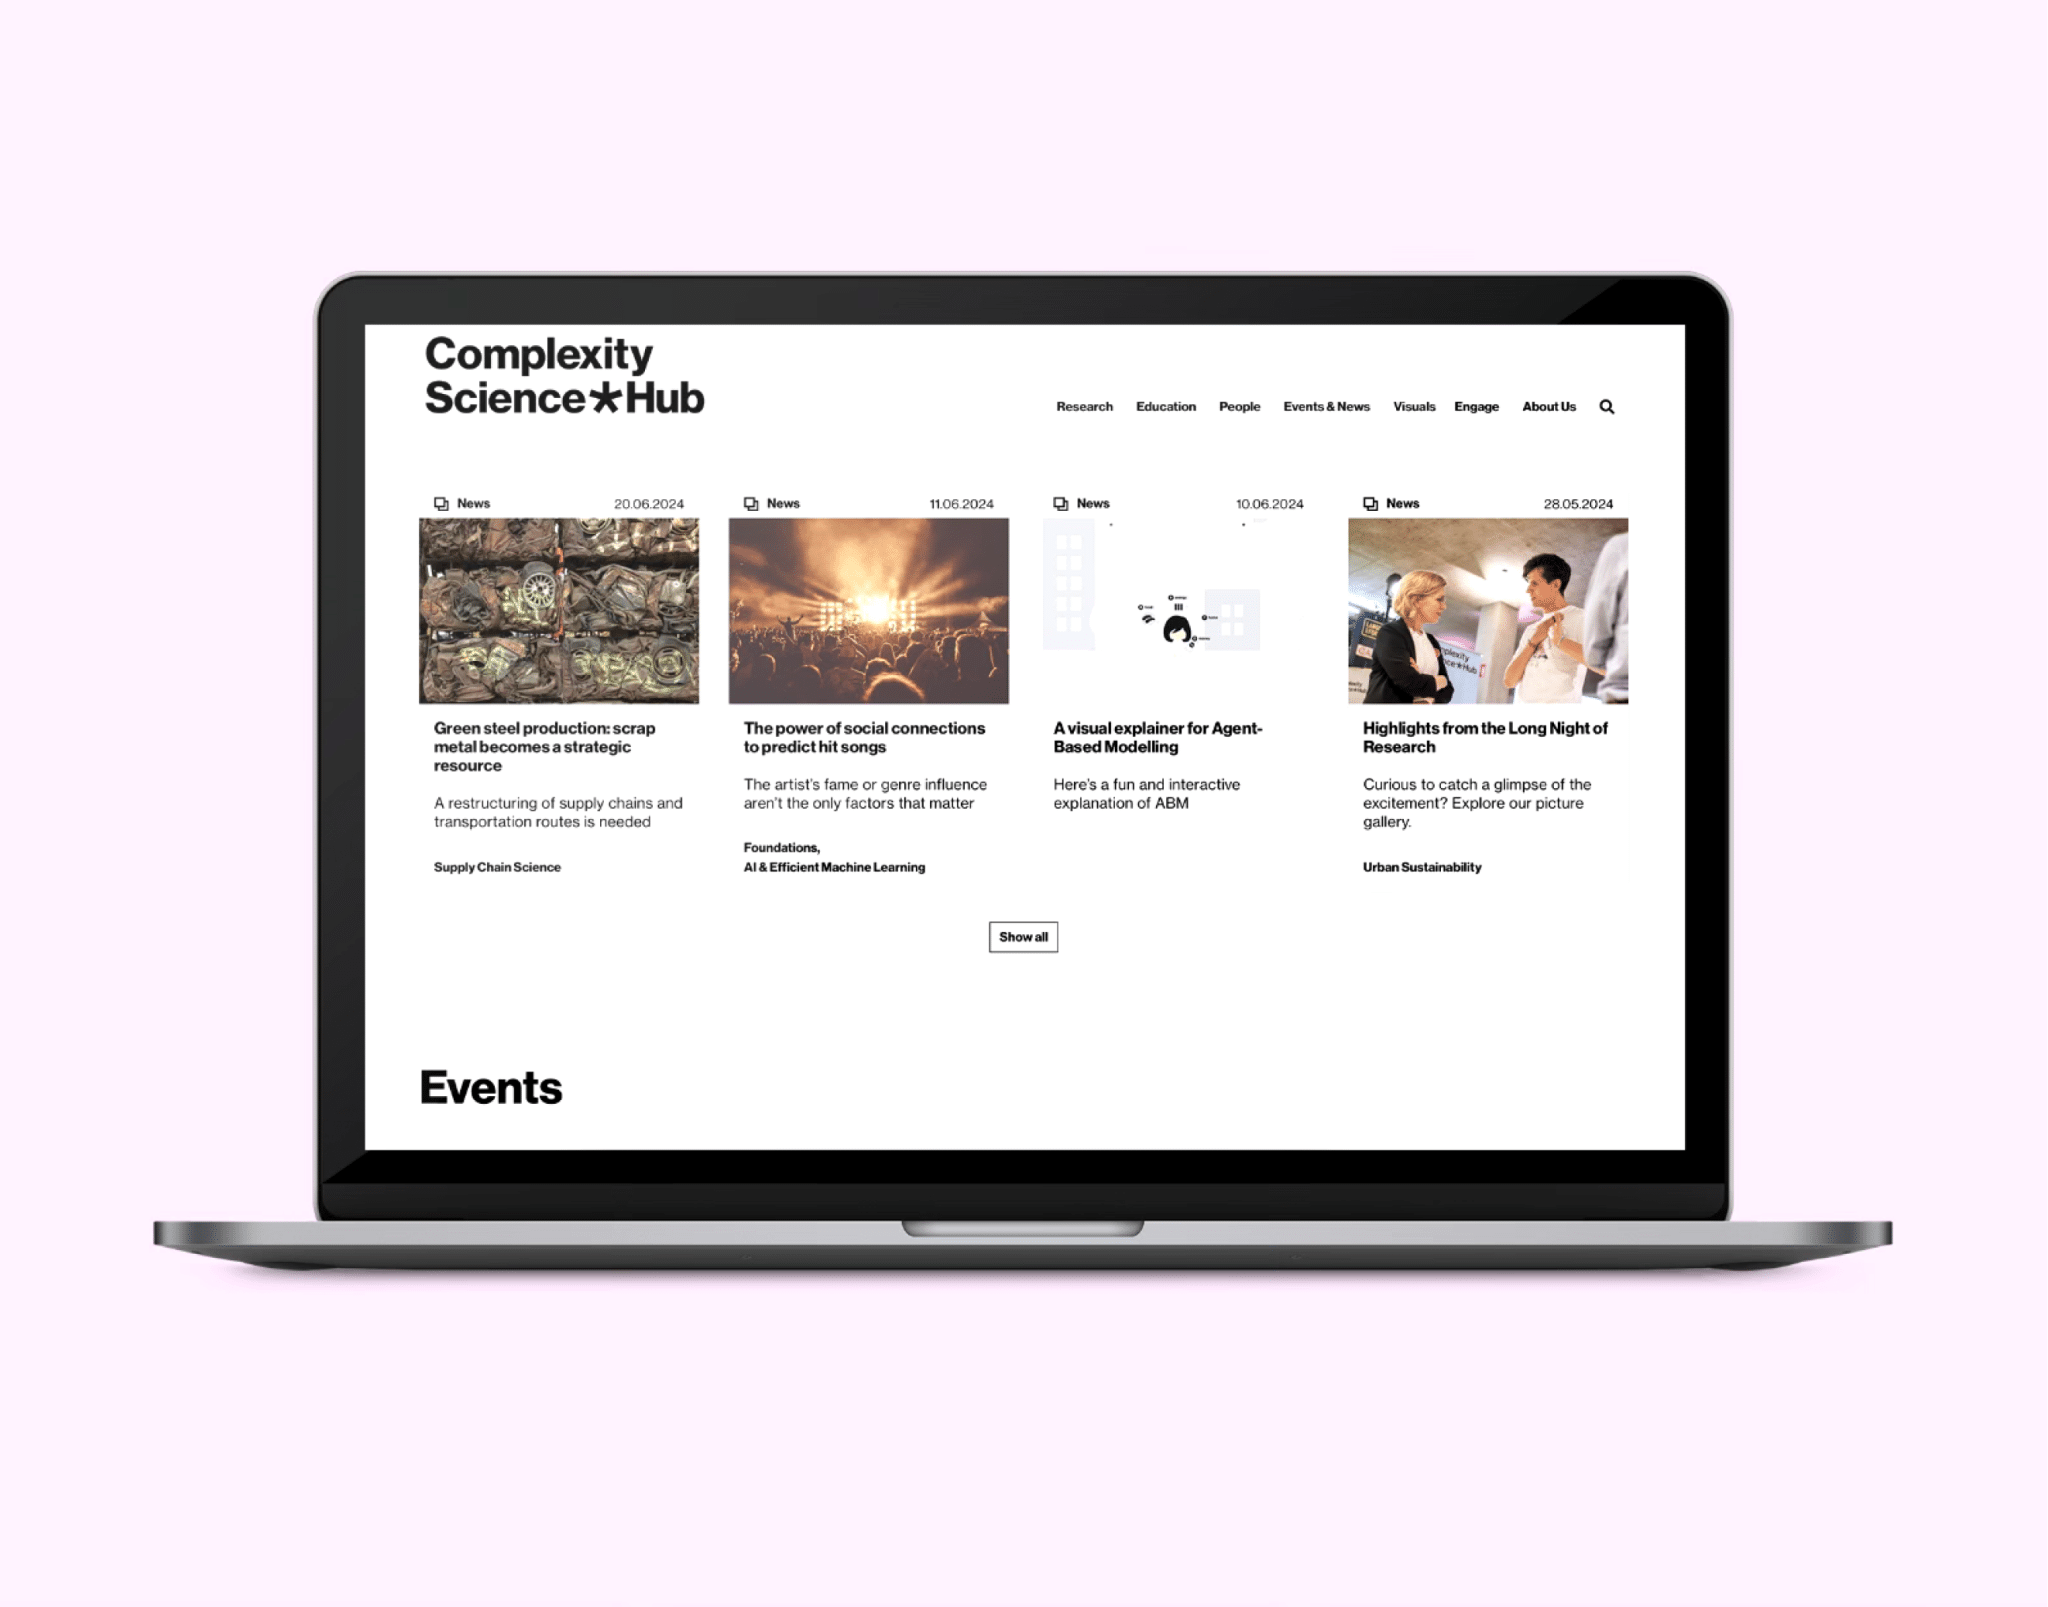The width and height of the screenshot is (2048, 1607).
Task: Expand the Education navigation dropdown
Action: point(1164,407)
